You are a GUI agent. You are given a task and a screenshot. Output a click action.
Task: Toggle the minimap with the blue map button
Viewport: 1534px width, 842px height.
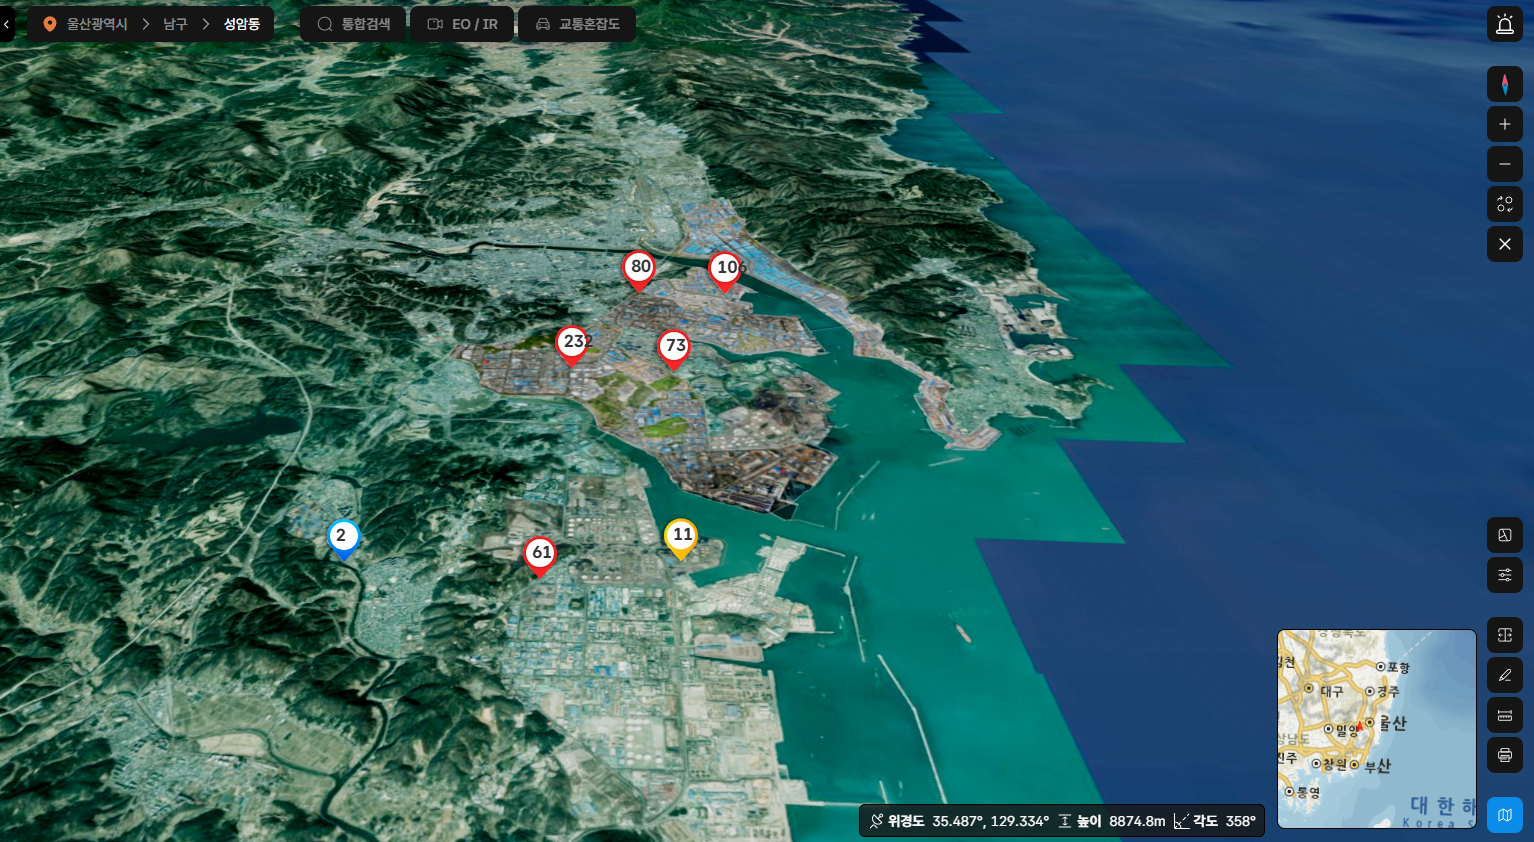[1504, 815]
